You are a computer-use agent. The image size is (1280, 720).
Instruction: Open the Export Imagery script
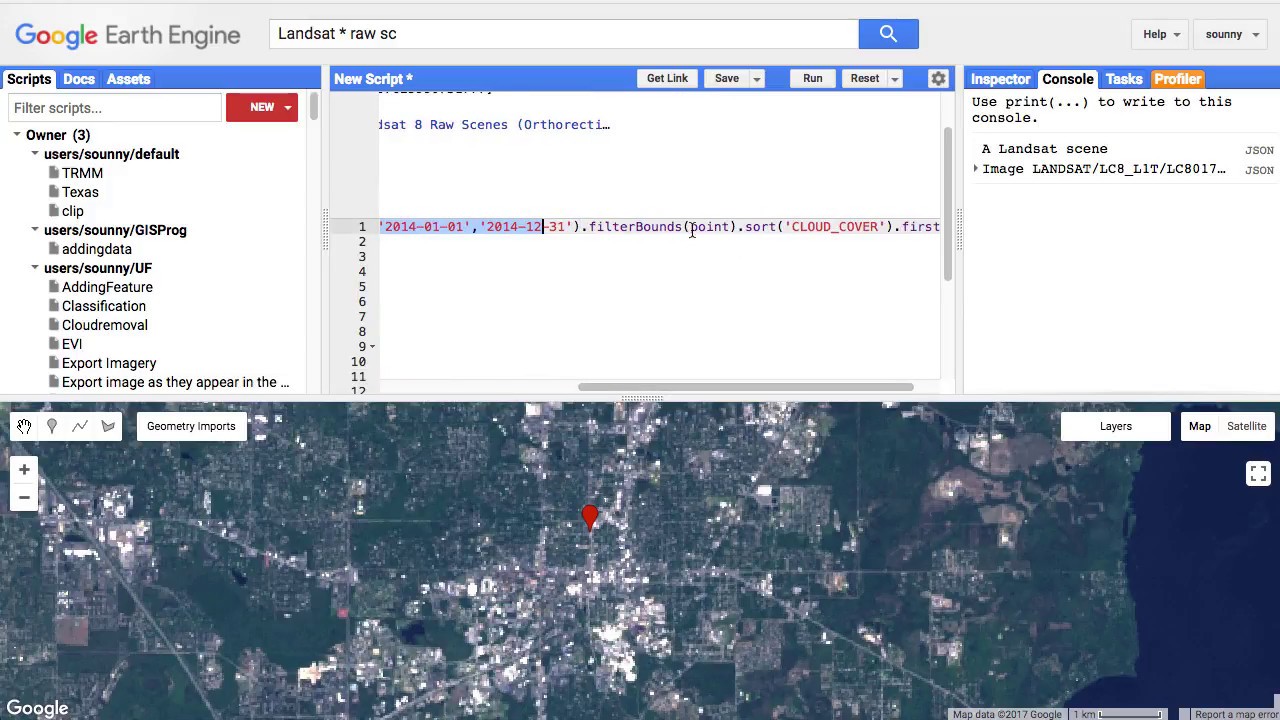pos(109,363)
